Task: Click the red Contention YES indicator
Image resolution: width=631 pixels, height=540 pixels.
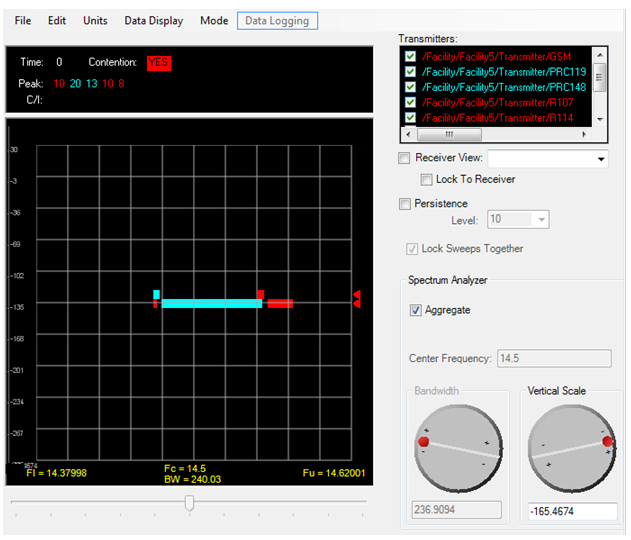Action: point(159,62)
